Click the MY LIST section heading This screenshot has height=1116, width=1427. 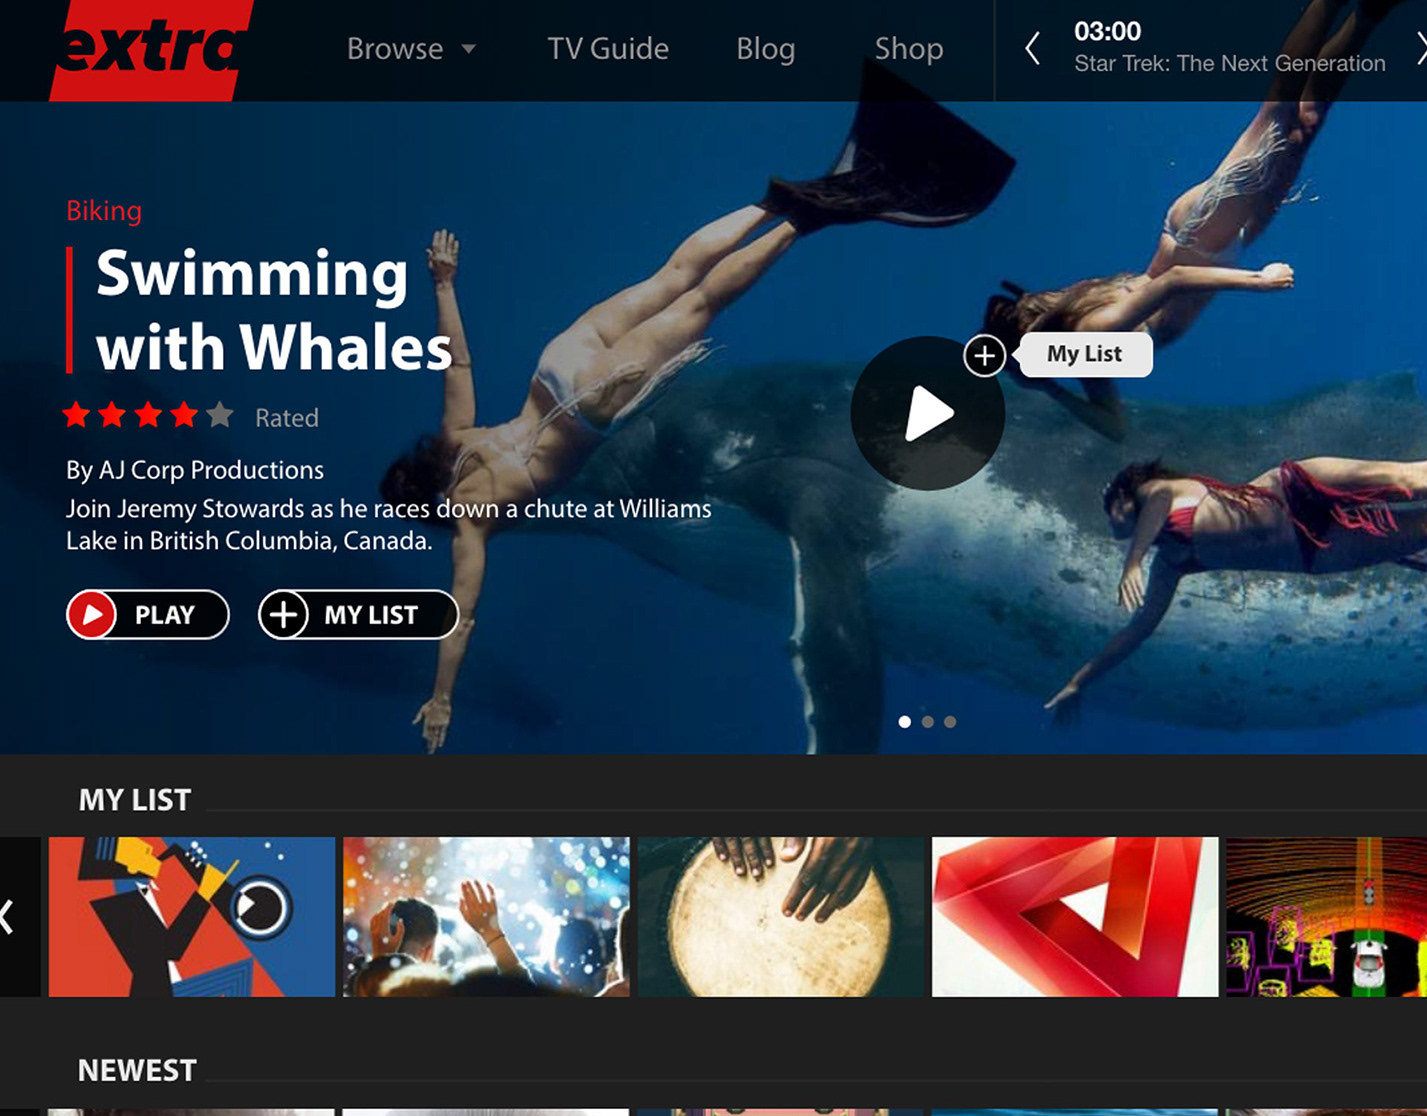(135, 800)
